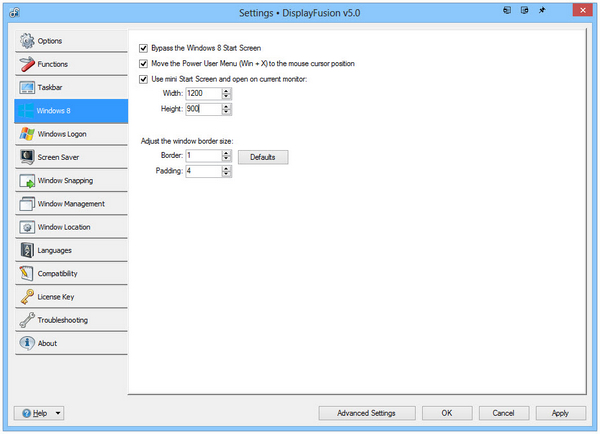The width and height of the screenshot is (600, 434).
Task: Uncheck Bypass the Windows 8 Start Screen
Action: coord(143,48)
